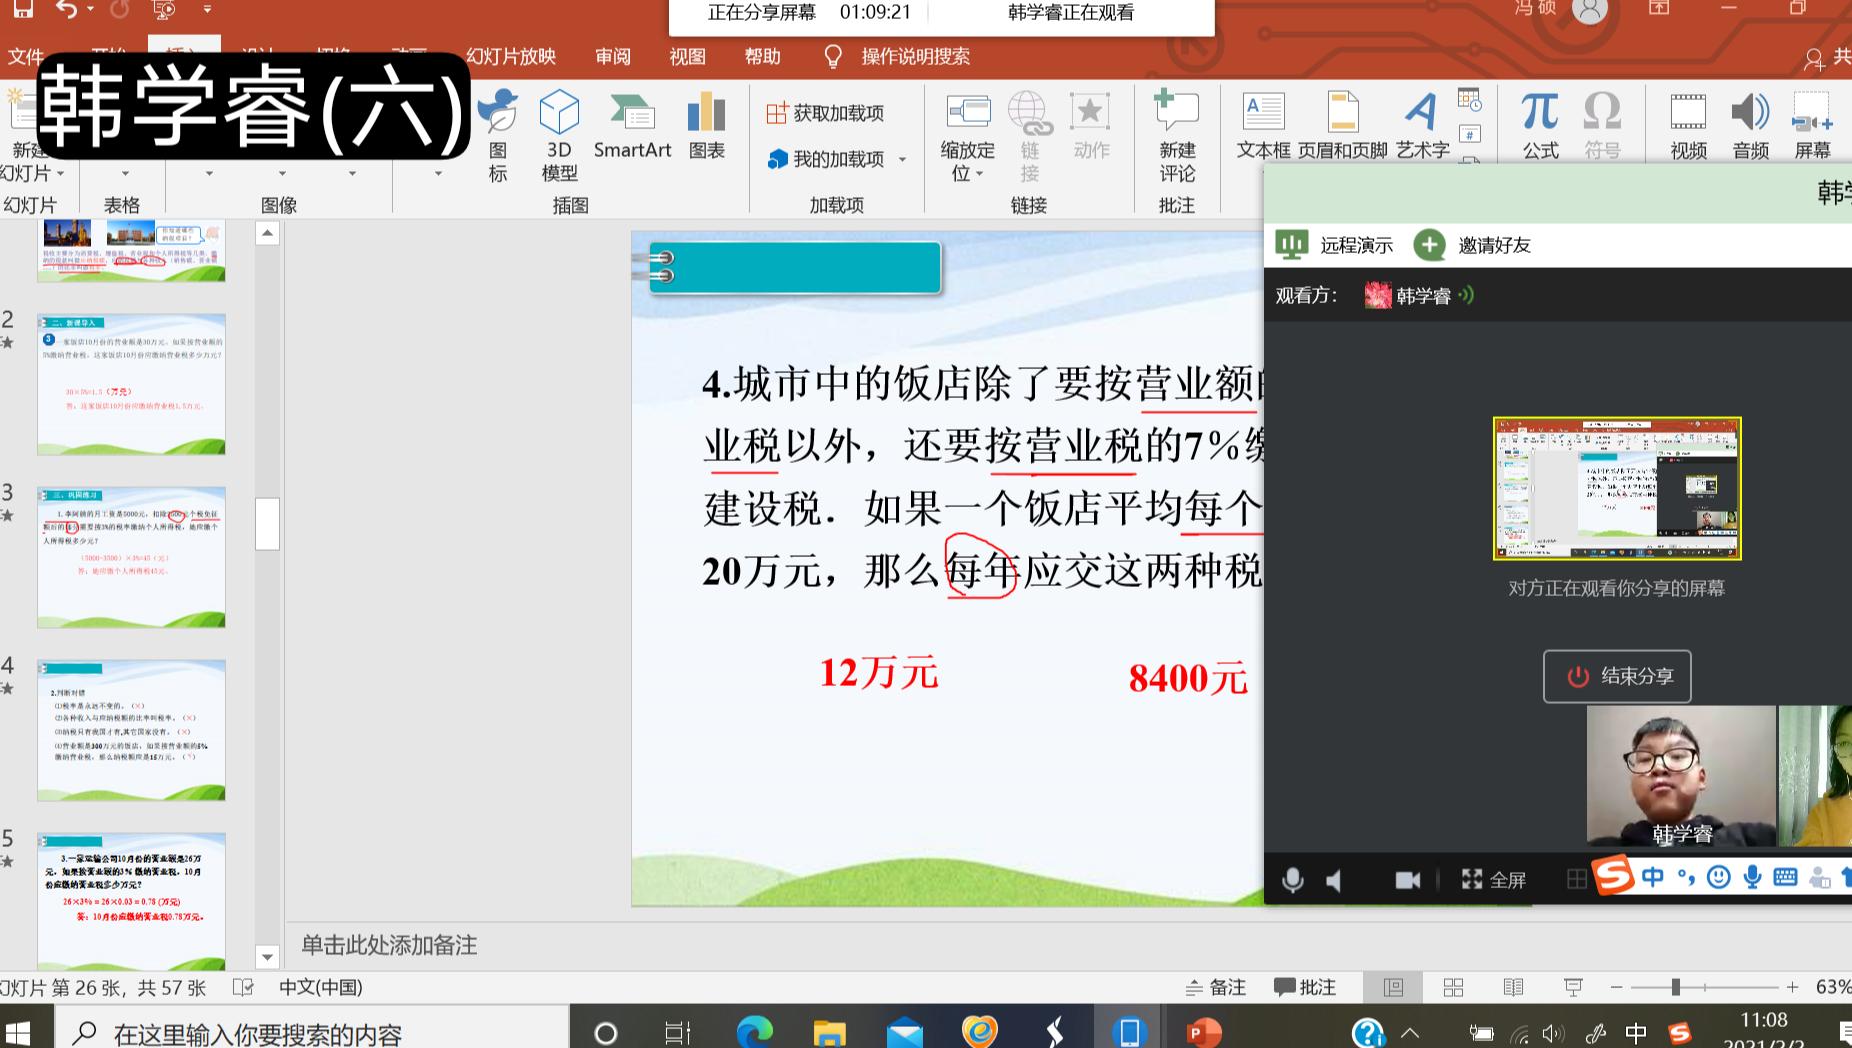Select slide 4 thumbnail in panel

131,730
